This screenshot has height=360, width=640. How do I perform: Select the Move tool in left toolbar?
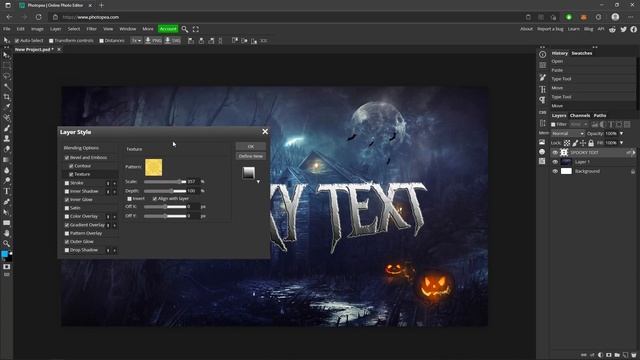7,55
